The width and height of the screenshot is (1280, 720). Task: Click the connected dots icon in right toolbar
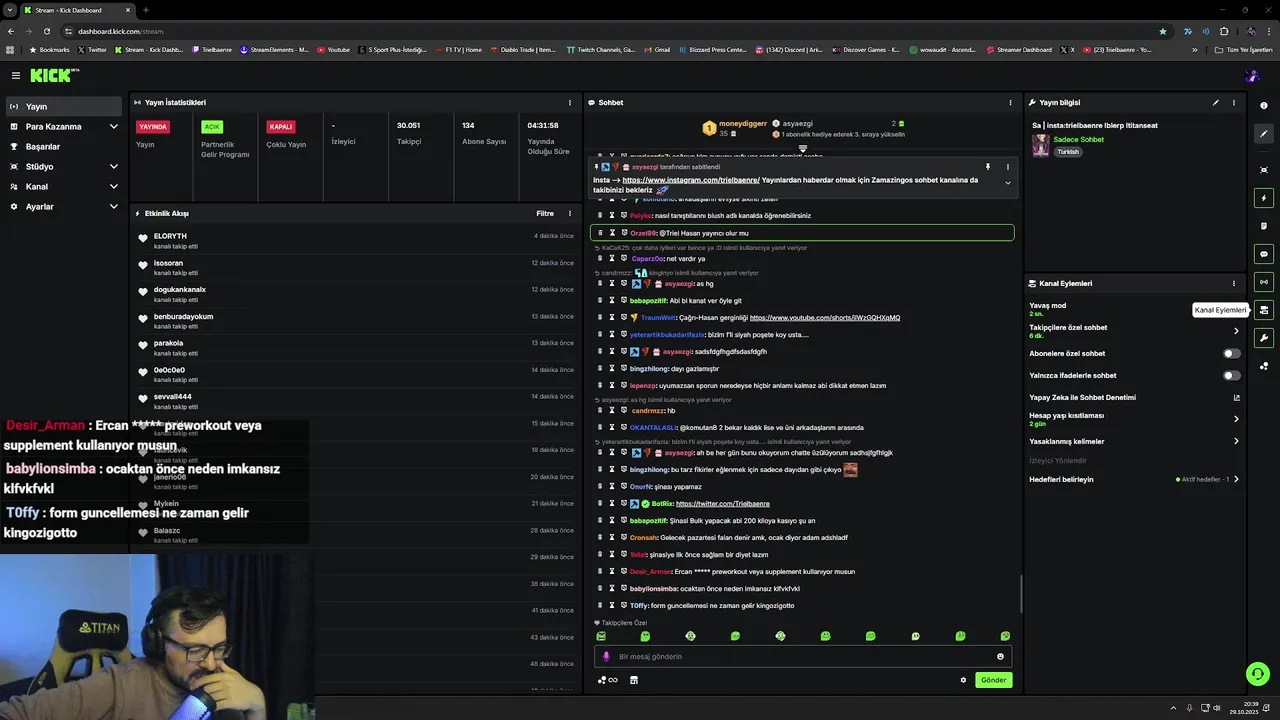click(1264, 366)
